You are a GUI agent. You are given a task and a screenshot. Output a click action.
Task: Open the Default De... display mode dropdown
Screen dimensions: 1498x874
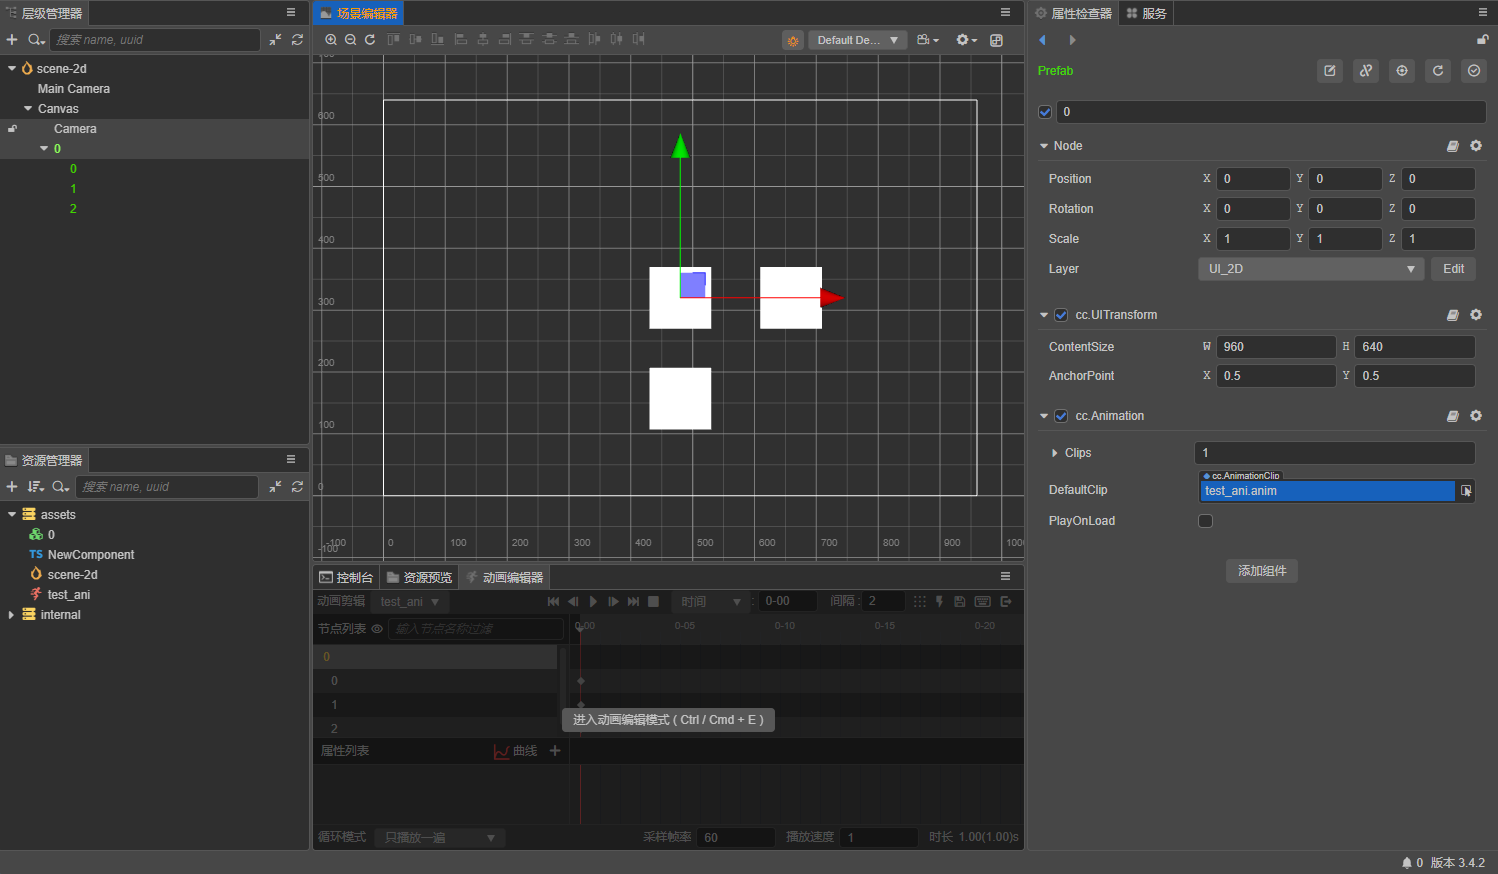tap(857, 40)
